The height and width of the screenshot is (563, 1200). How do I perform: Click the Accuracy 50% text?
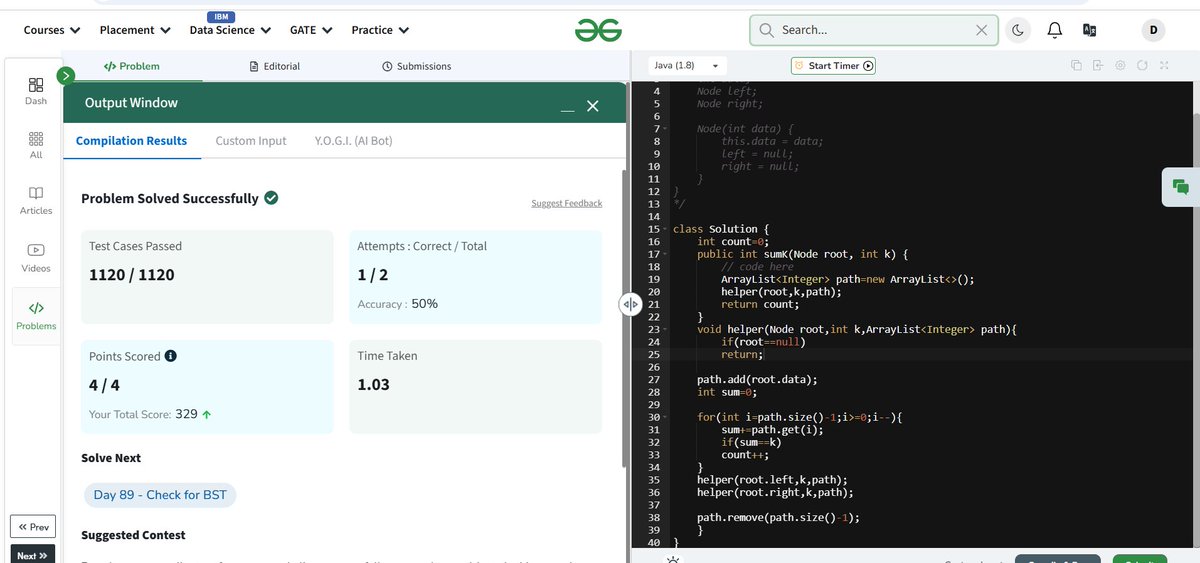(x=398, y=304)
